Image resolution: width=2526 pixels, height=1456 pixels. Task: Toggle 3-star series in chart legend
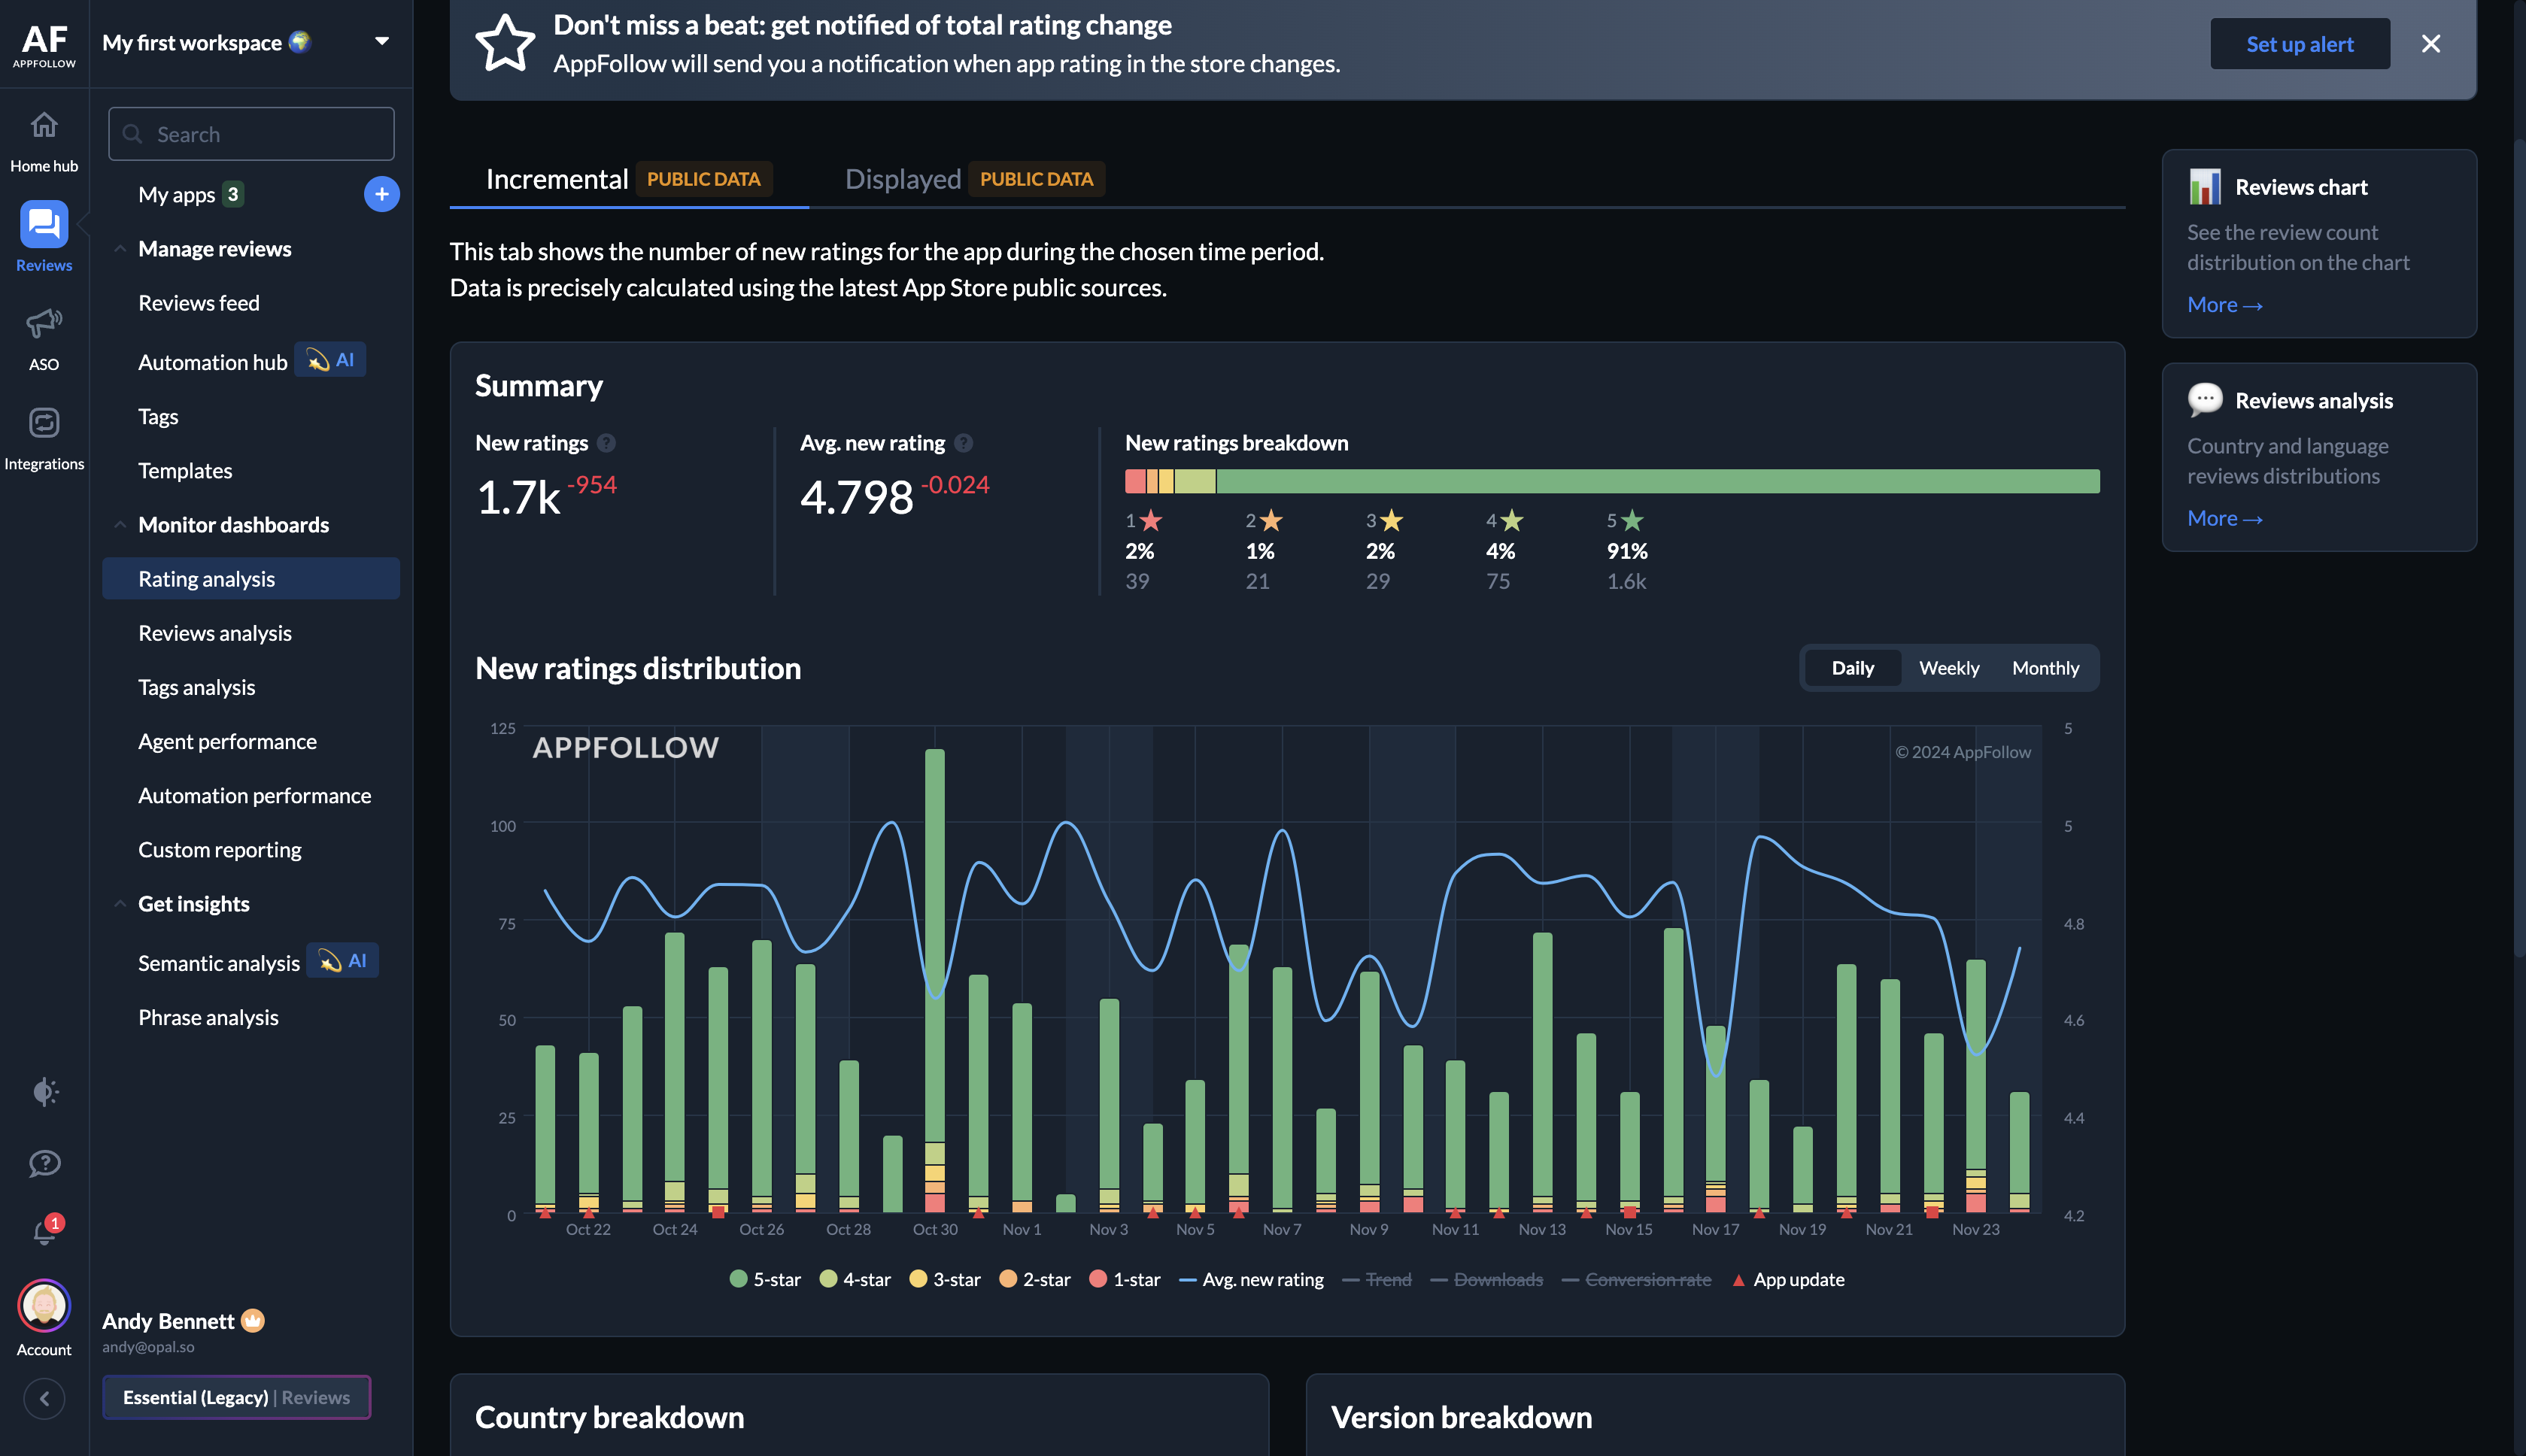(945, 1280)
